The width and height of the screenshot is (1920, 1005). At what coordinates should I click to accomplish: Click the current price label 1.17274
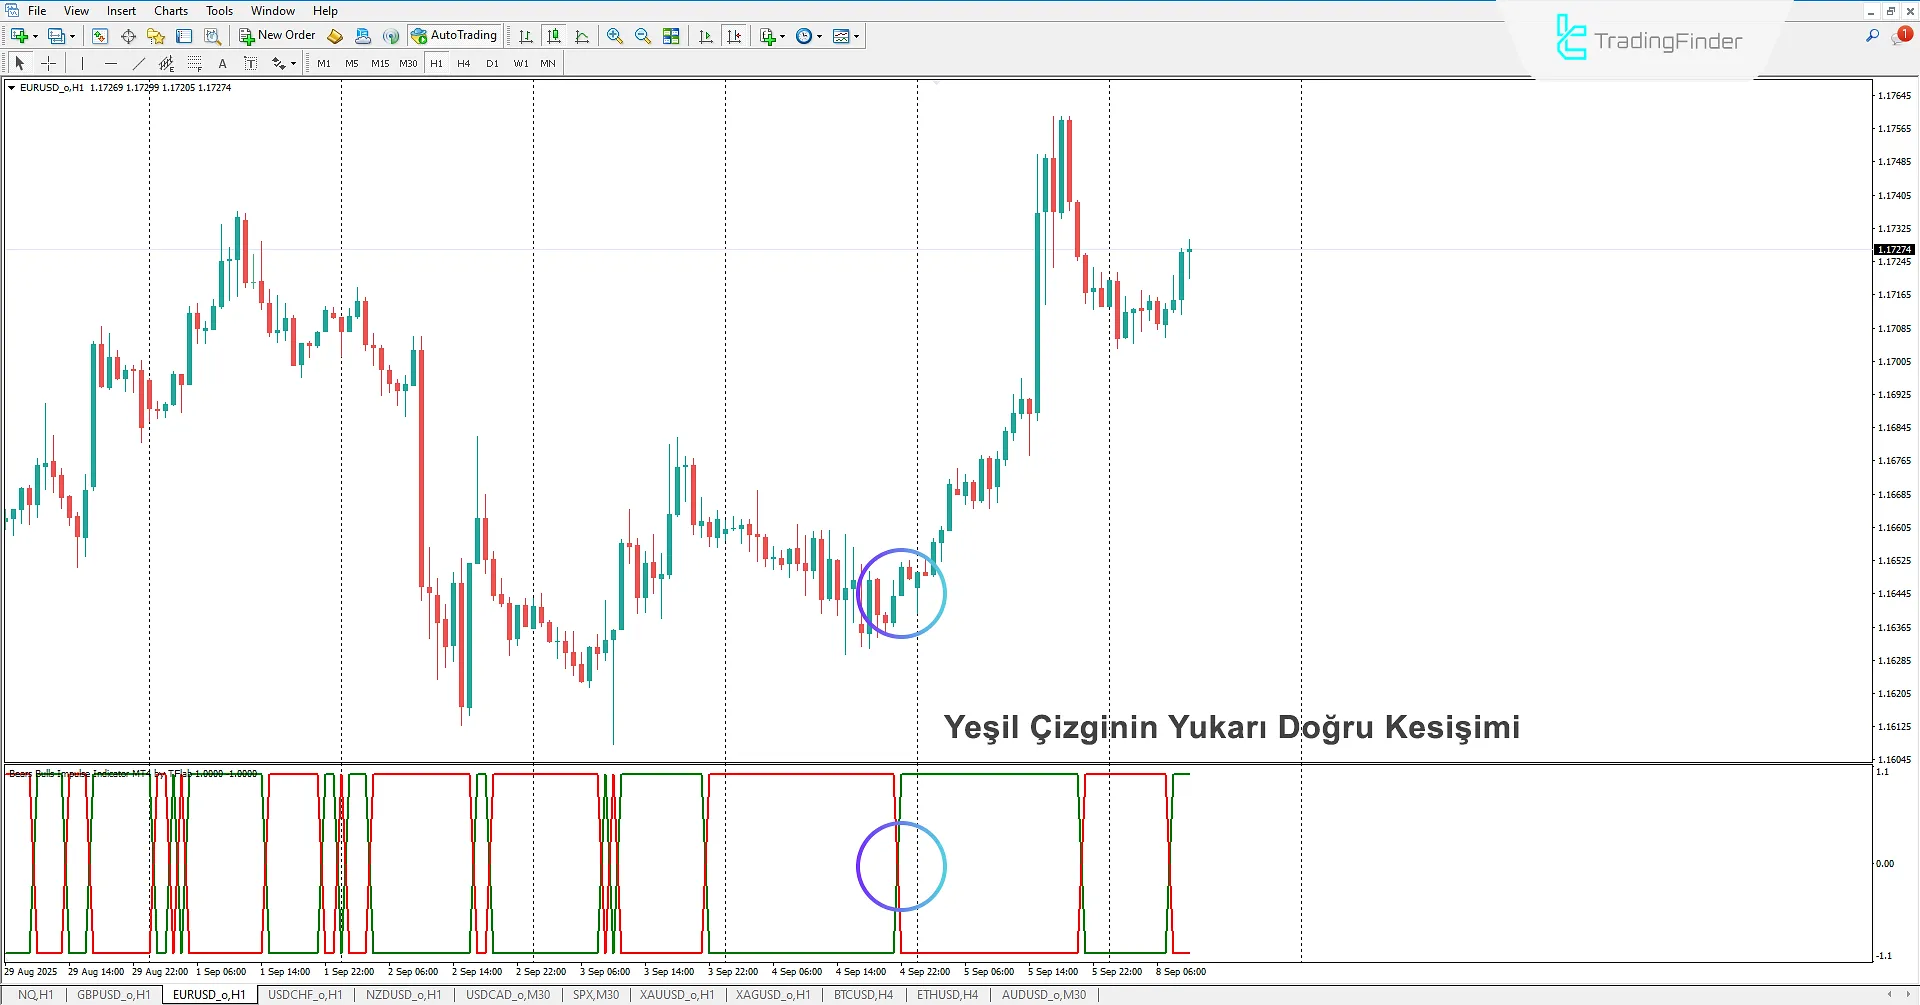coord(1893,249)
